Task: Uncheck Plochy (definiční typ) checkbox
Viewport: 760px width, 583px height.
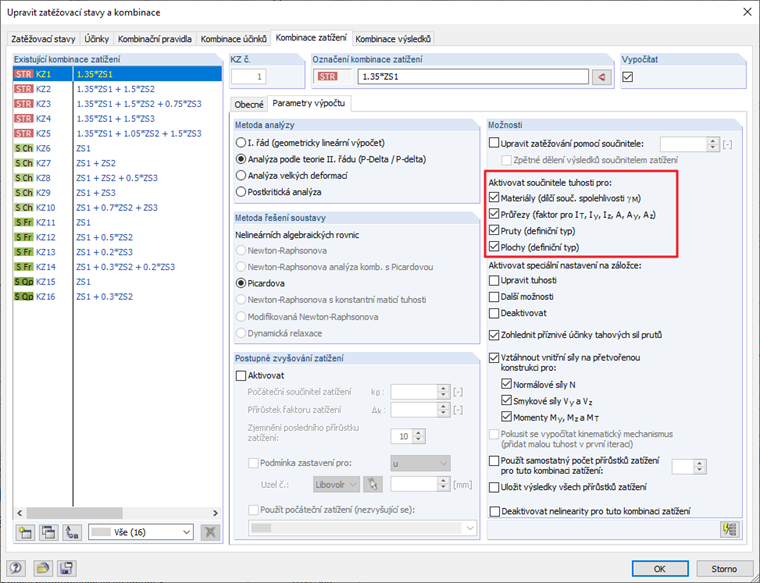Action: 494,247
